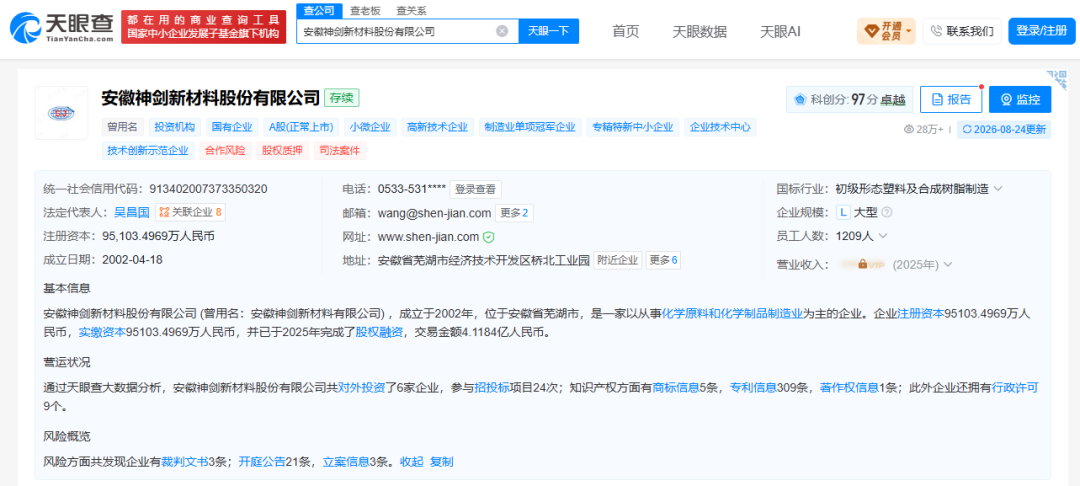Click the 制造业单项冠军企业 tag
The width and height of the screenshot is (1080, 486).
[530, 127]
